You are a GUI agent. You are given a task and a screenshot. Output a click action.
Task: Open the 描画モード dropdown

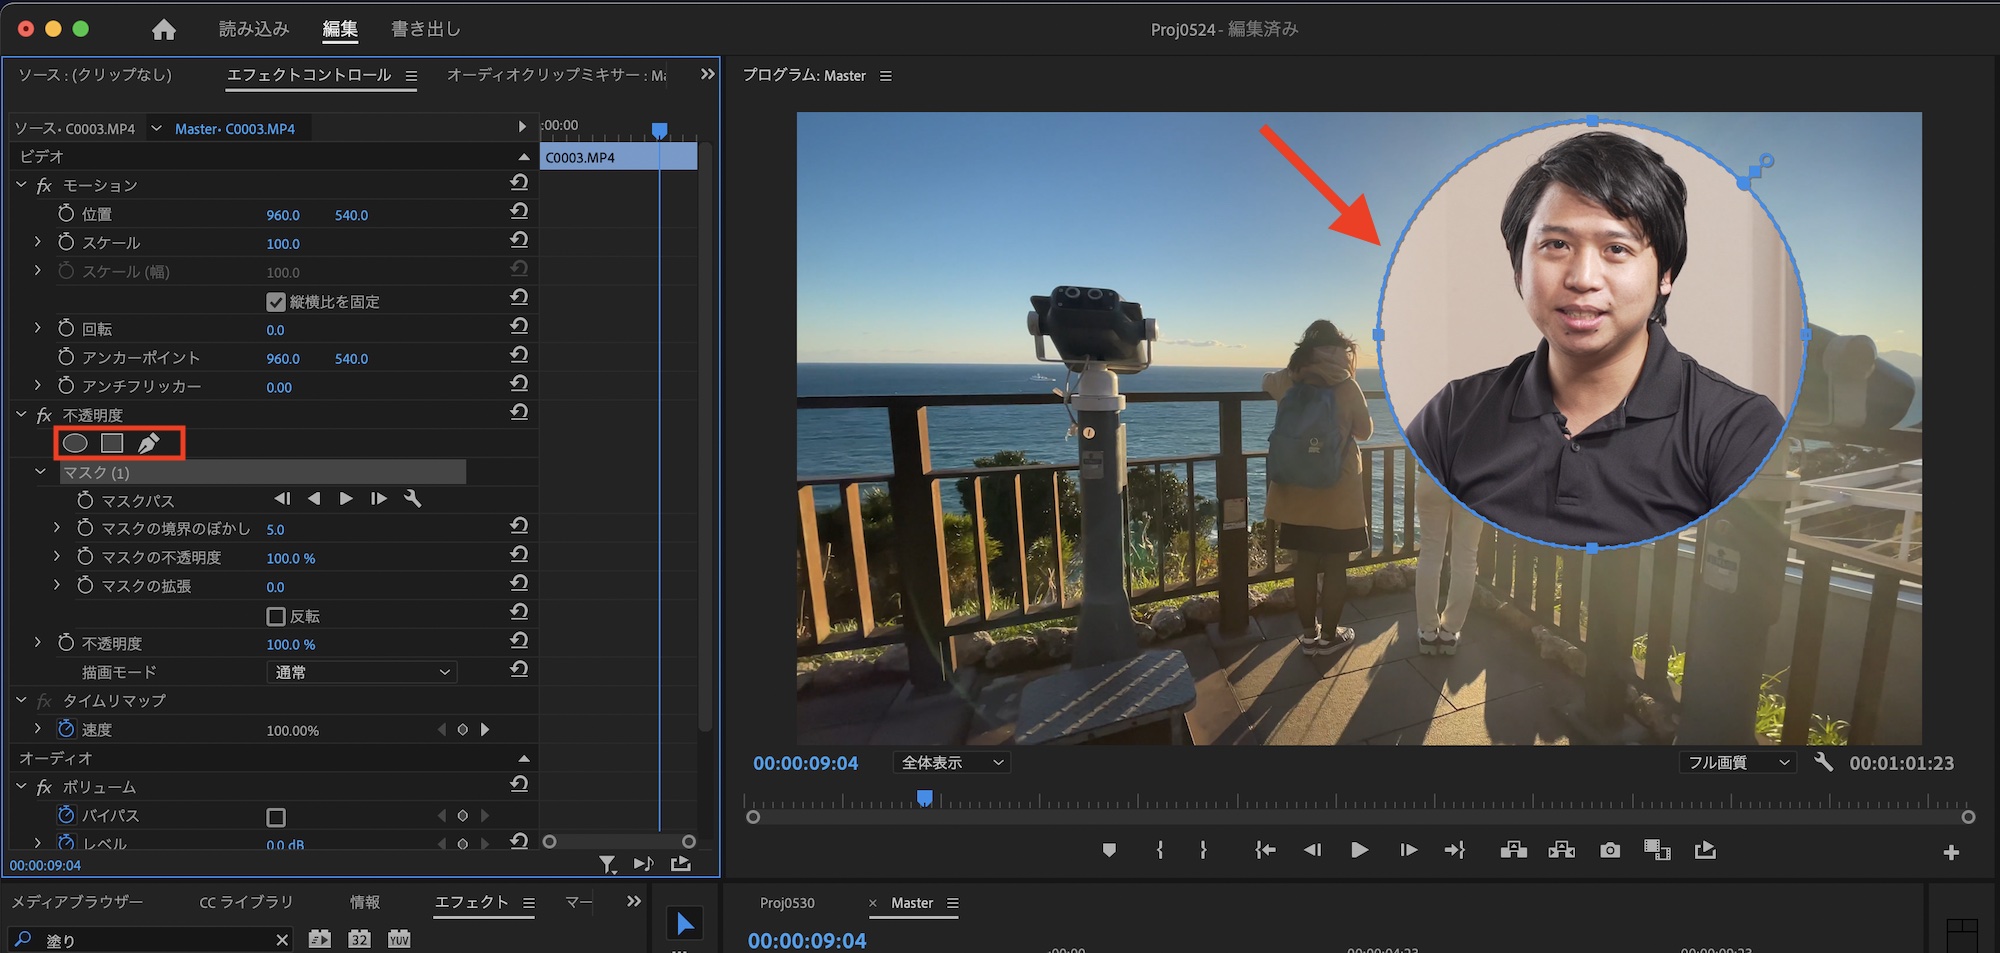pyautogui.click(x=361, y=672)
